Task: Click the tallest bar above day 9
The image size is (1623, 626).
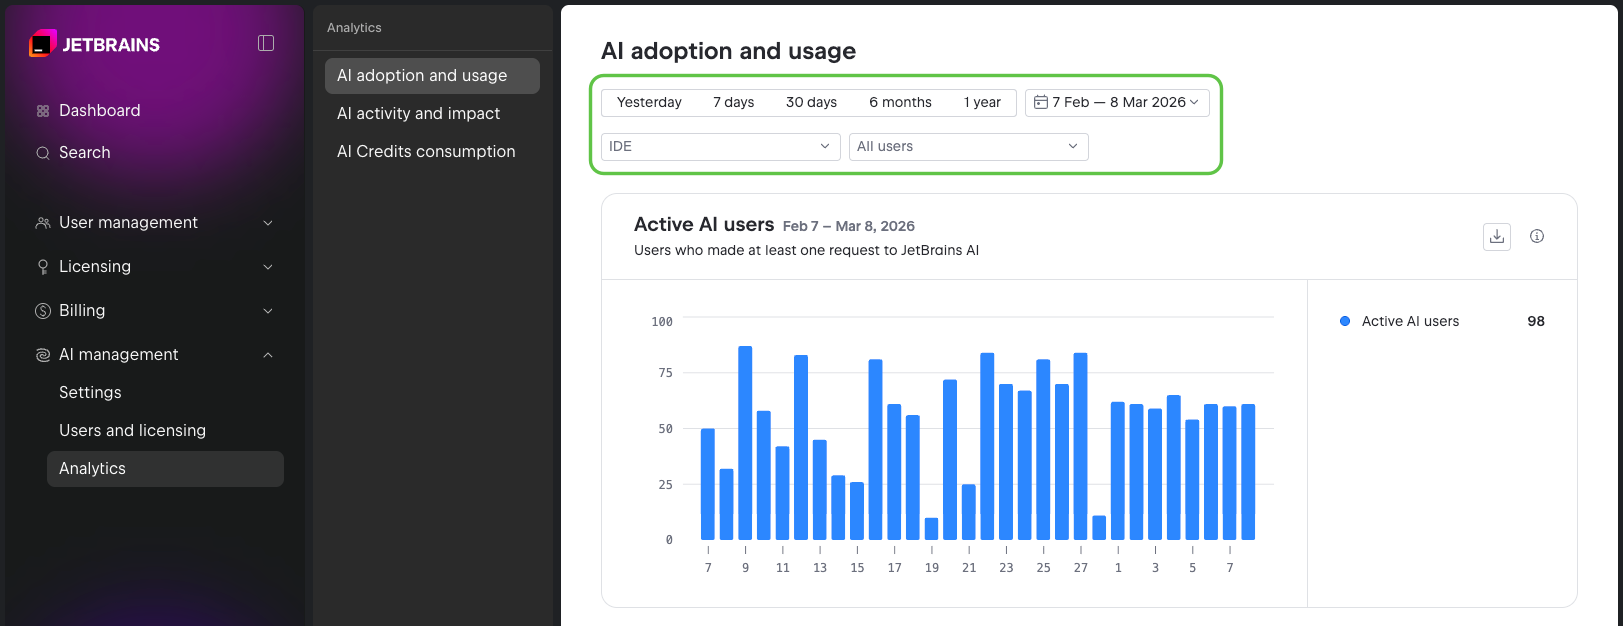Action: click(x=745, y=443)
